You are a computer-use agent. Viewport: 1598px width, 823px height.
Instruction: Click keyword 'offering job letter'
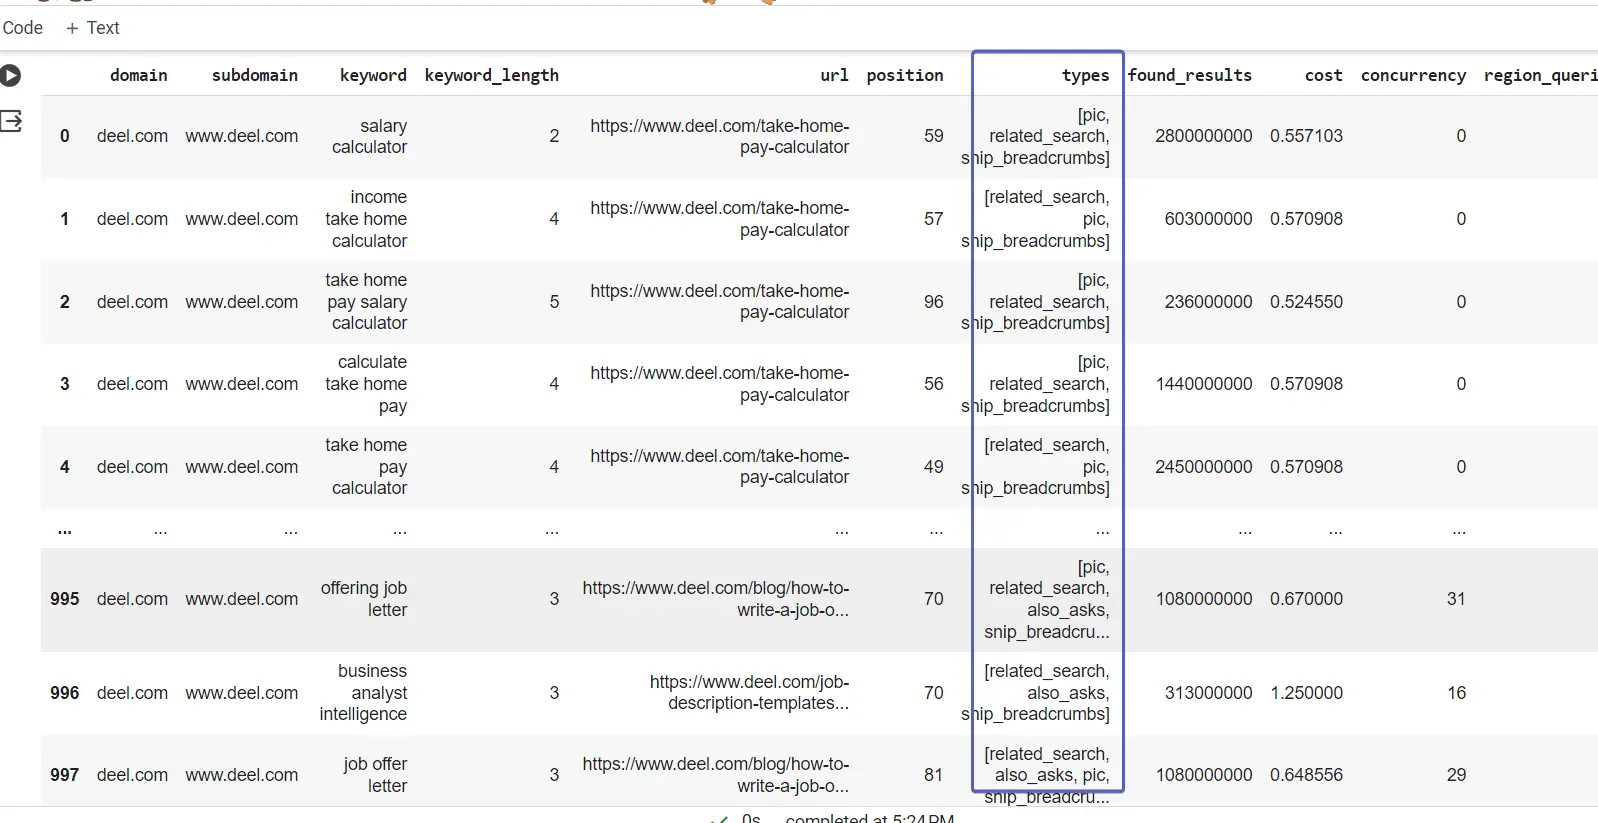364,599
